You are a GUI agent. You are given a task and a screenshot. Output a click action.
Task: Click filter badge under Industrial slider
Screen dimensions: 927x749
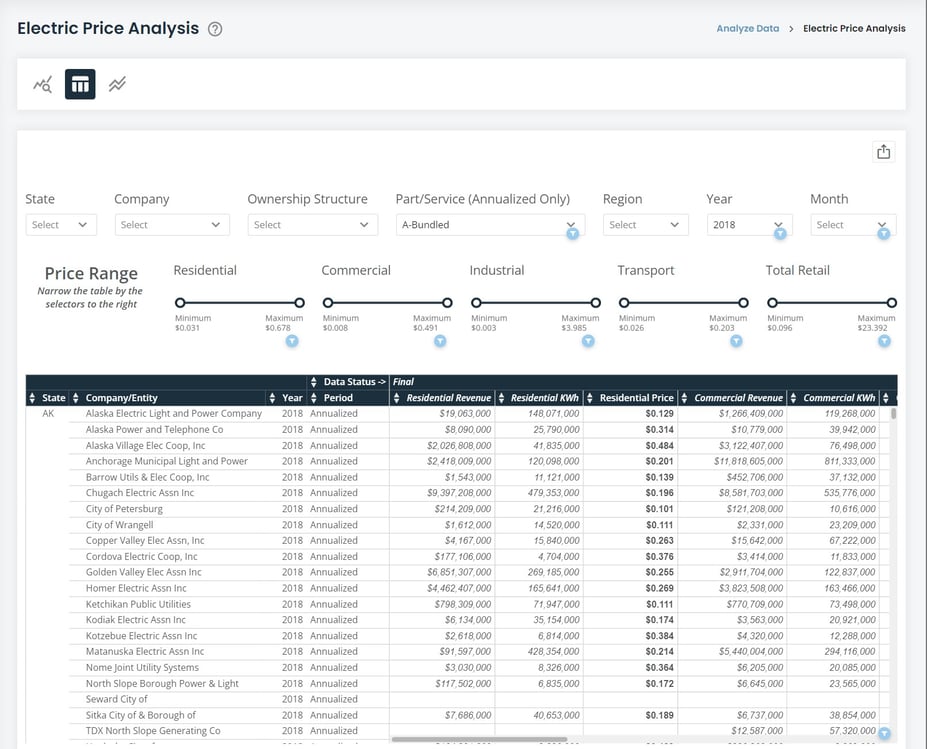pyautogui.click(x=588, y=341)
